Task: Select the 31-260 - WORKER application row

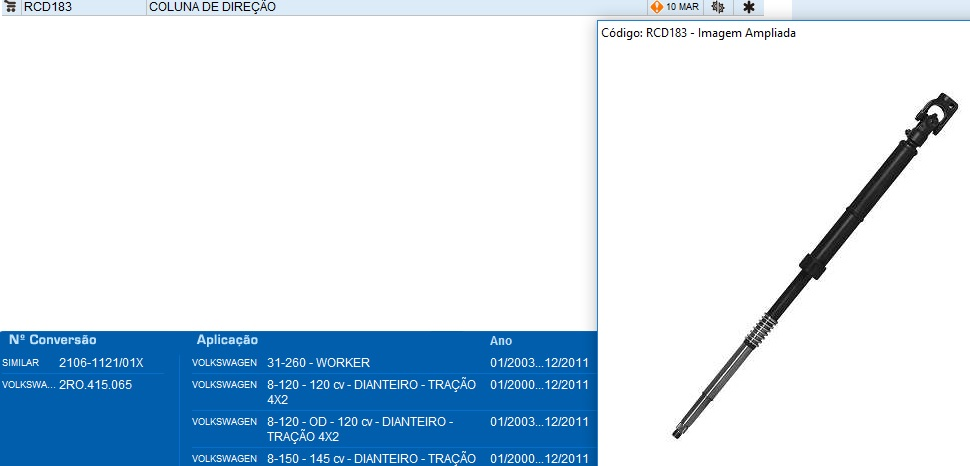Action: point(318,362)
